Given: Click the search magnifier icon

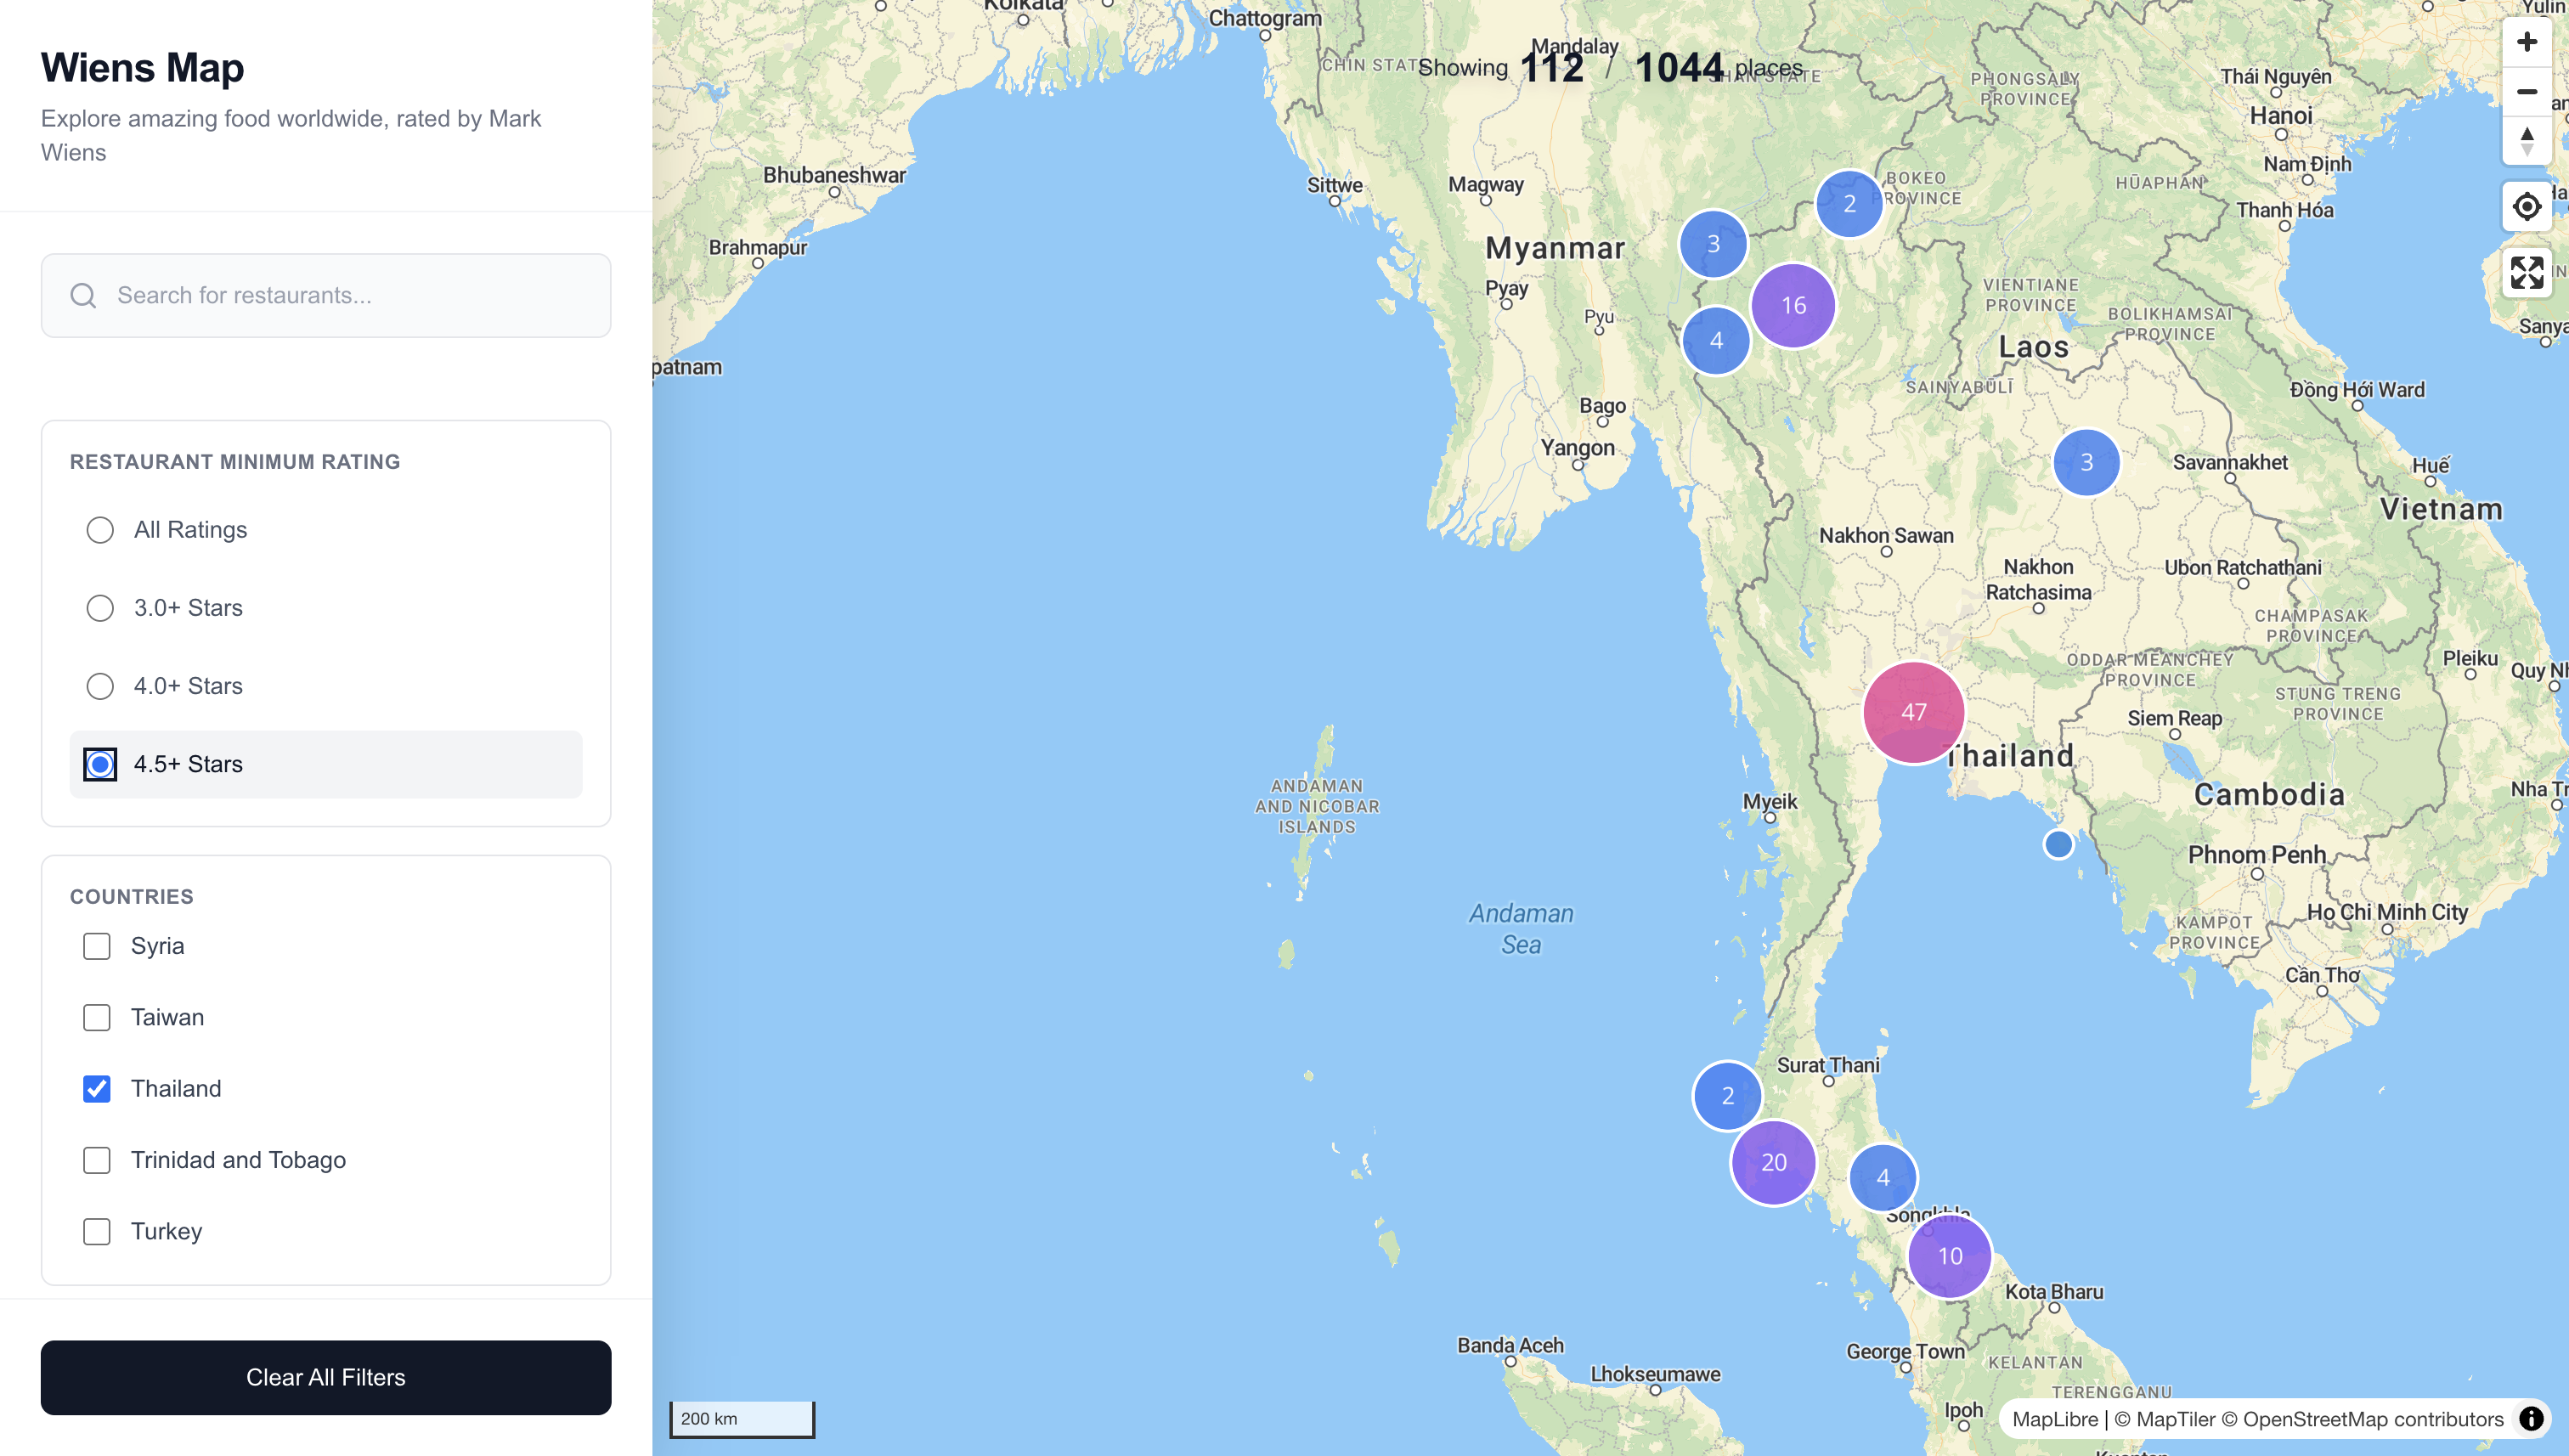Looking at the screenshot, I should click(84, 295).
